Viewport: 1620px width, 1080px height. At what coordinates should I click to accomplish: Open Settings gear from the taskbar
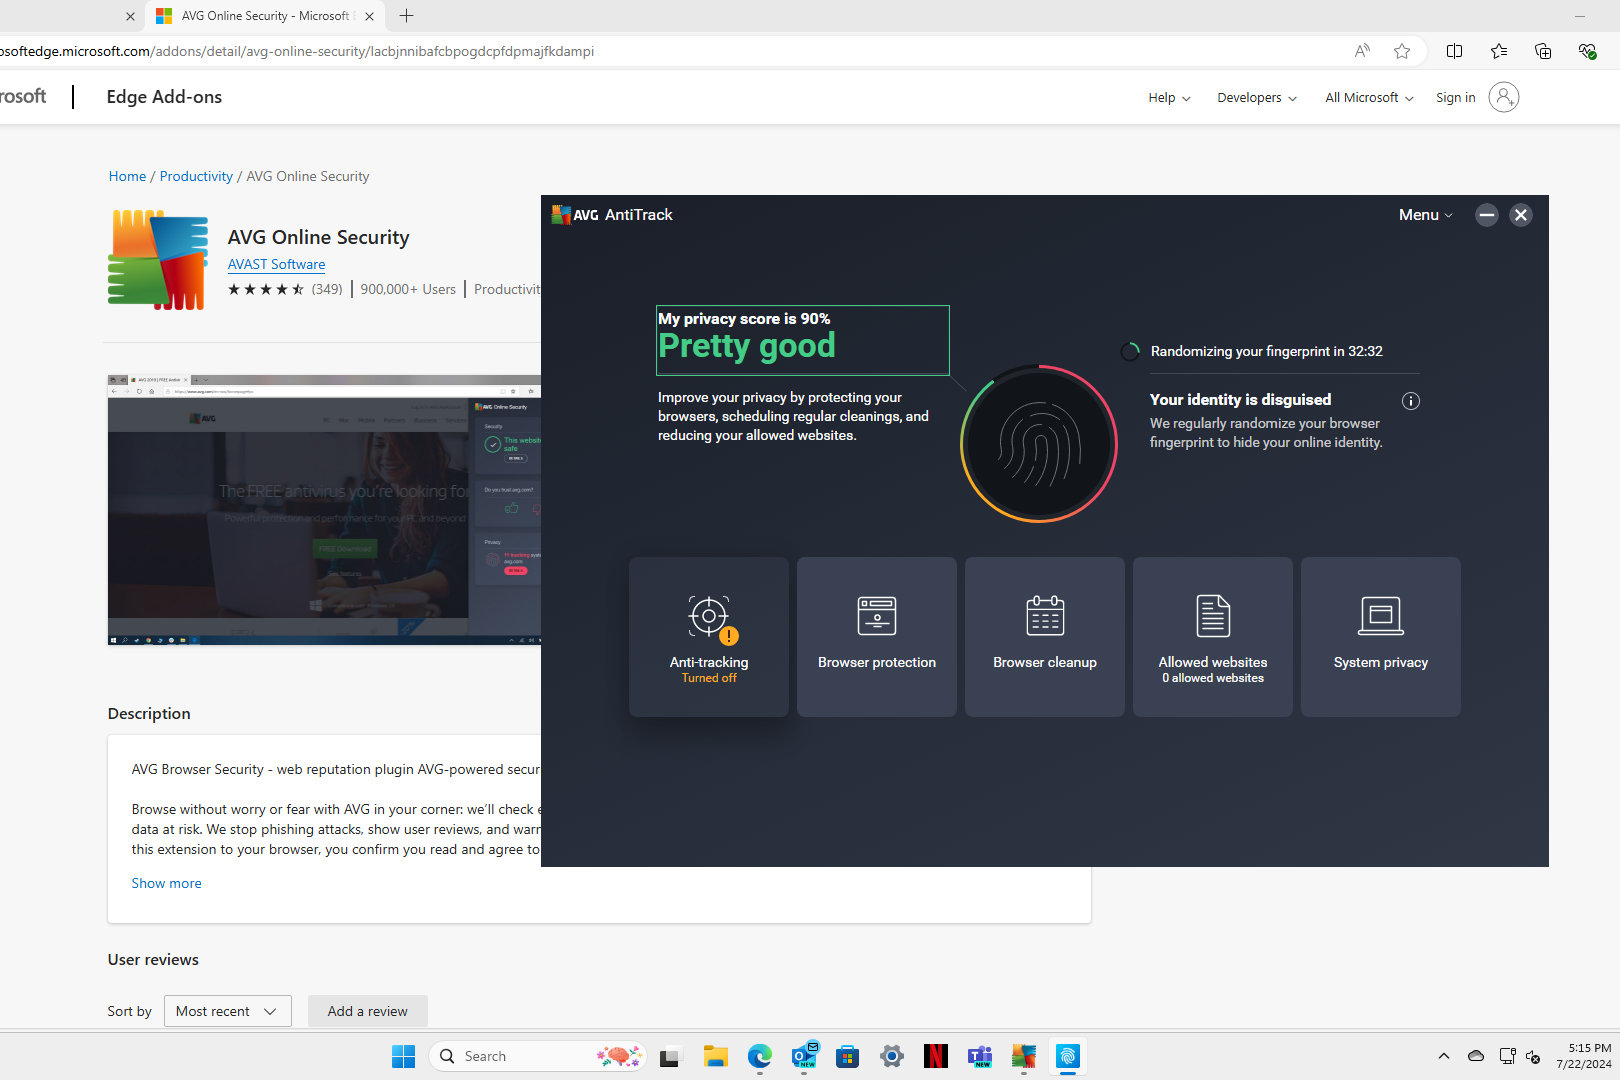[892, 1056]
